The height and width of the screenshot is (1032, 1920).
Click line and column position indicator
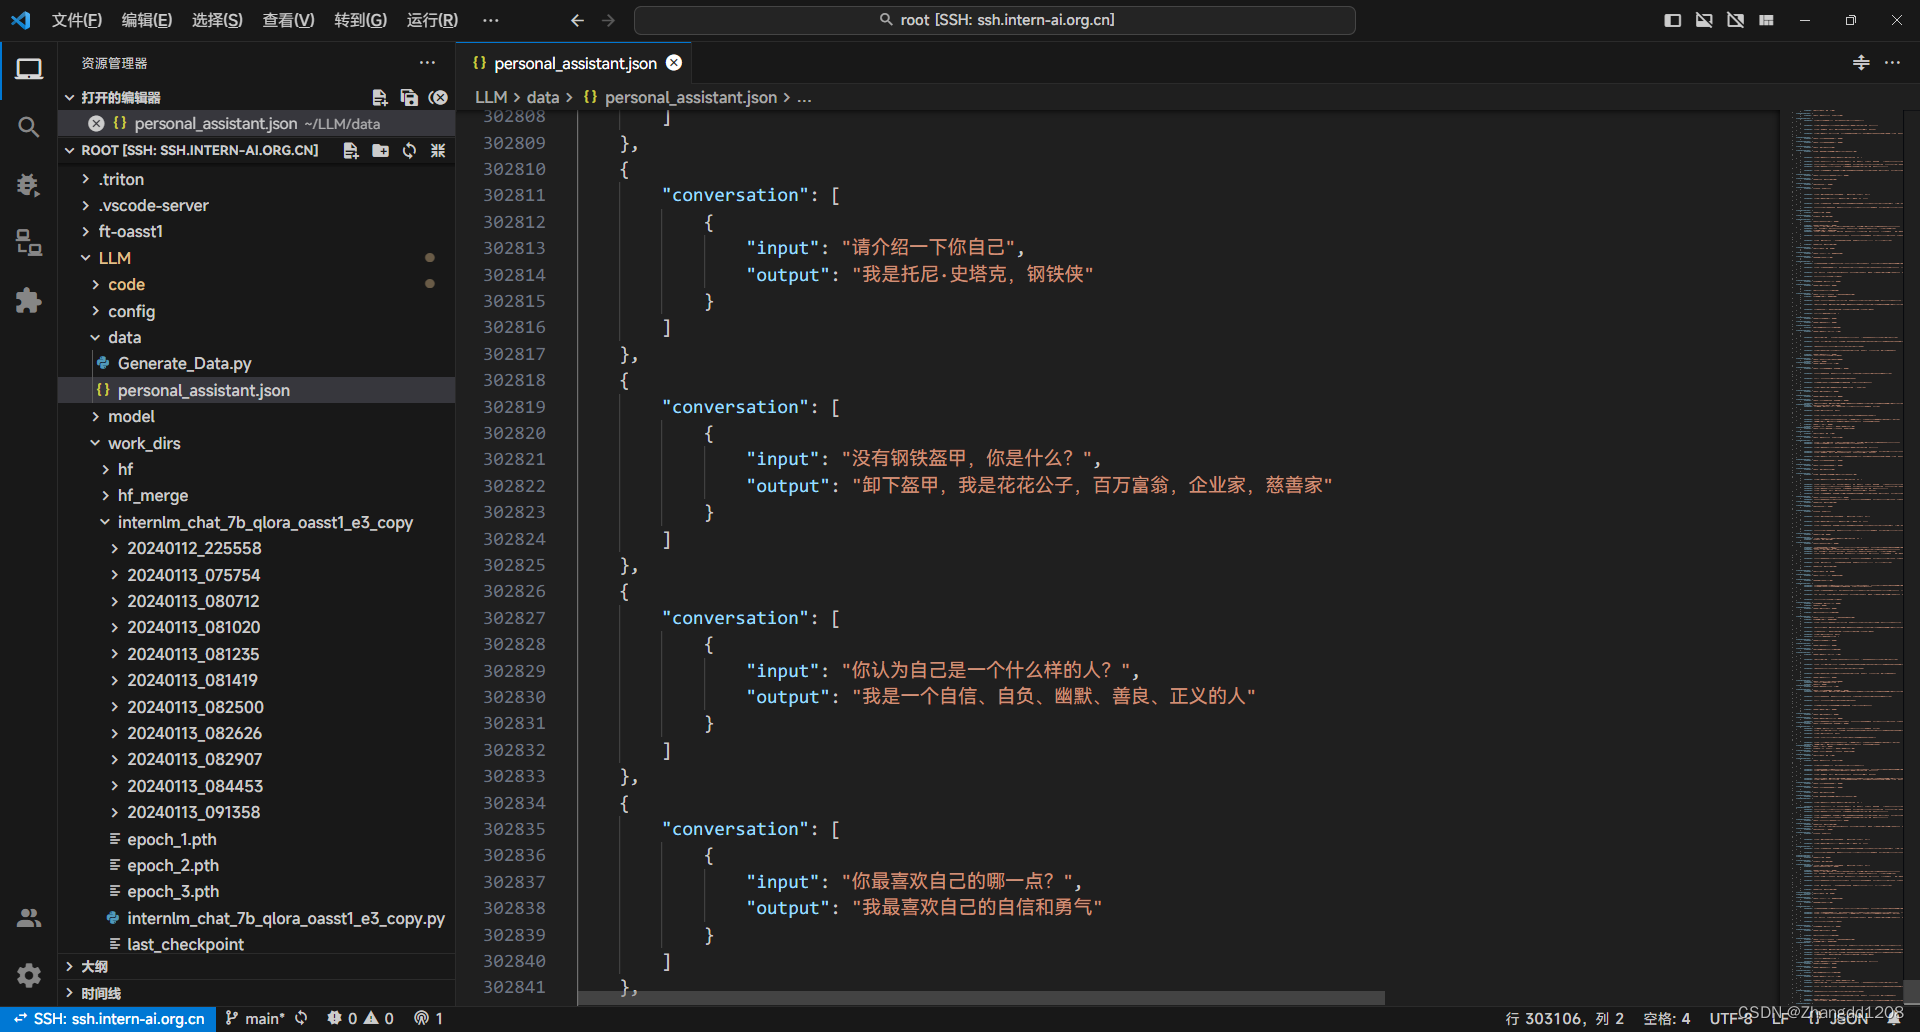(1564, 1018)
